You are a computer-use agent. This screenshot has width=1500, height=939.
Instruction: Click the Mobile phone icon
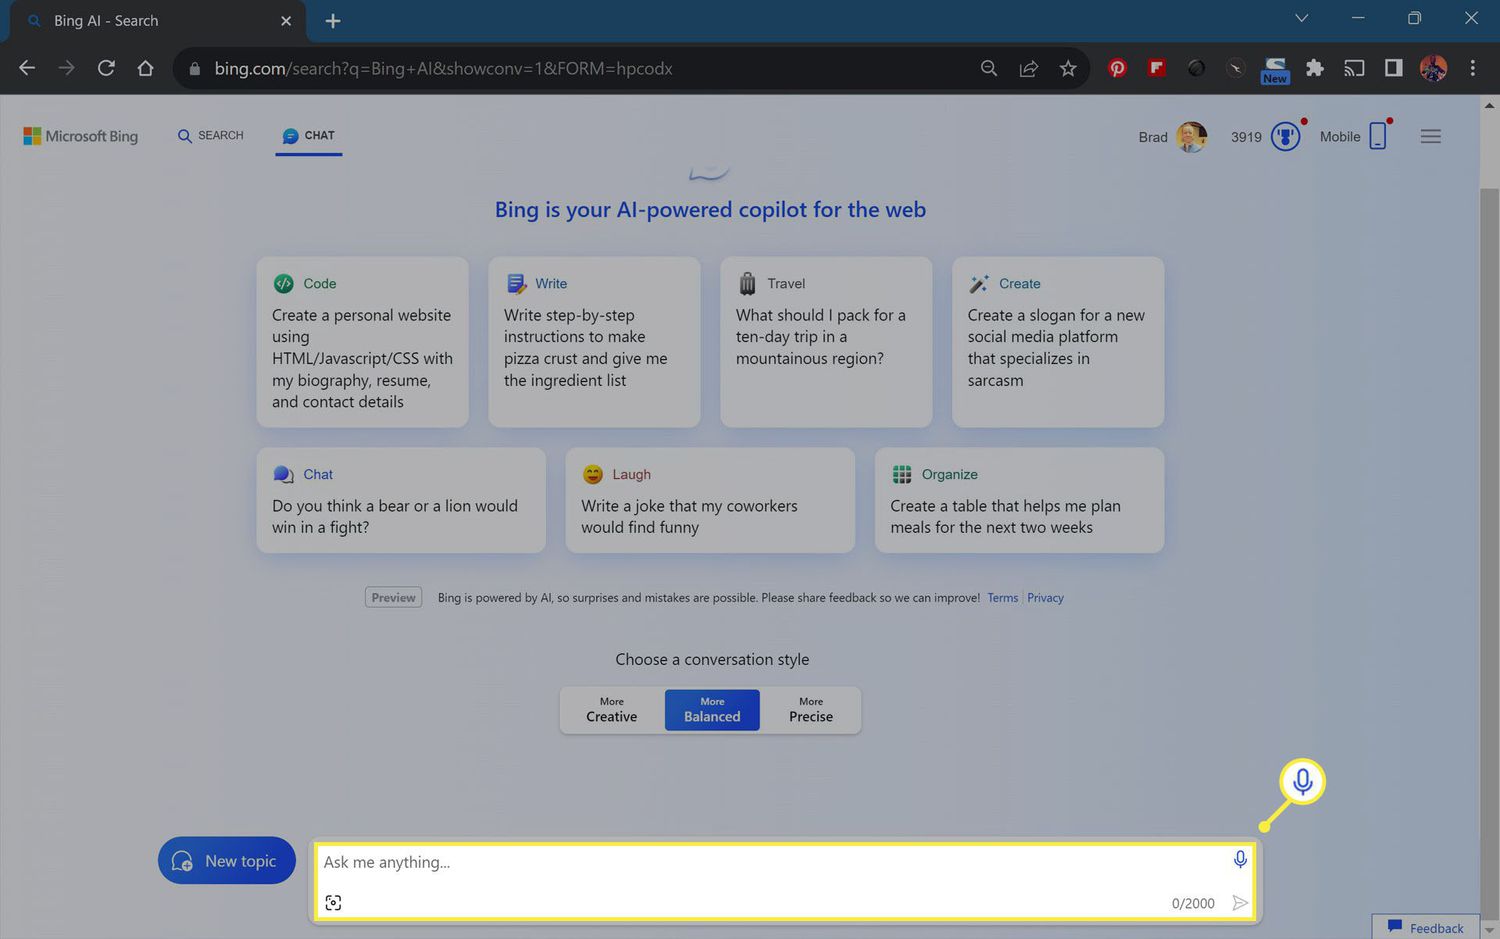pos(1377,137)
